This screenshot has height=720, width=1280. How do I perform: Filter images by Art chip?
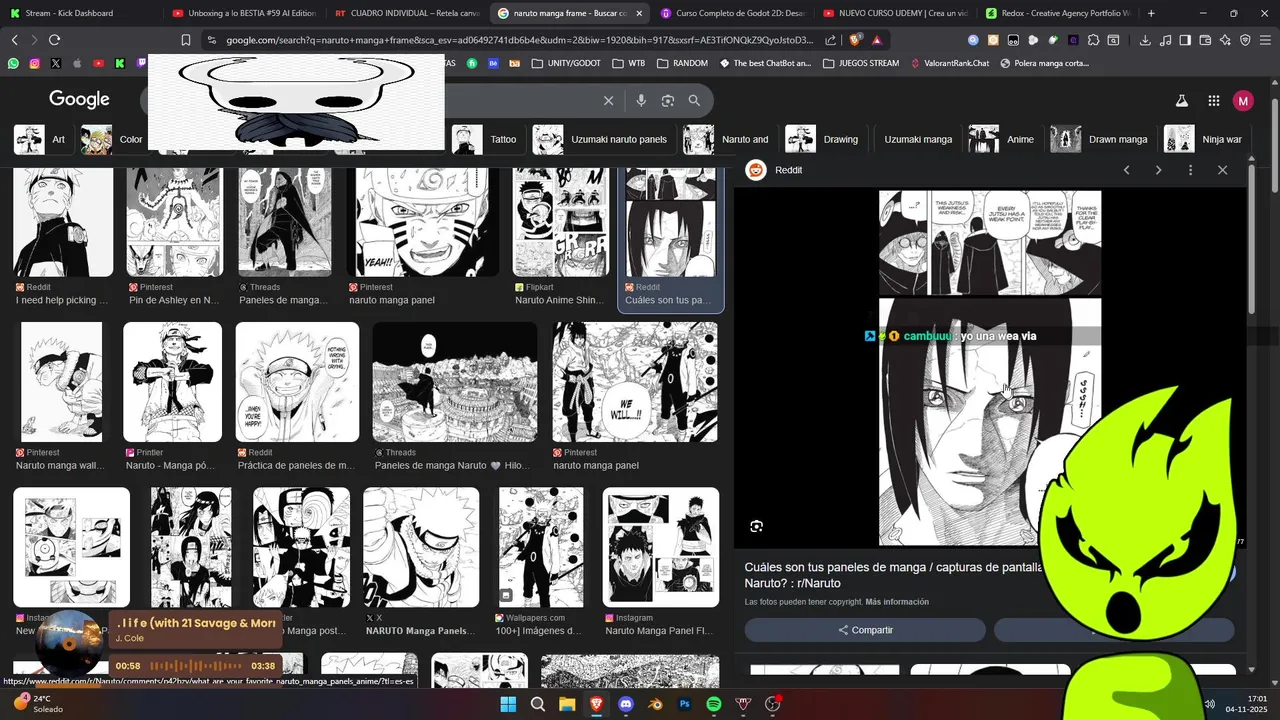[41, 139]
